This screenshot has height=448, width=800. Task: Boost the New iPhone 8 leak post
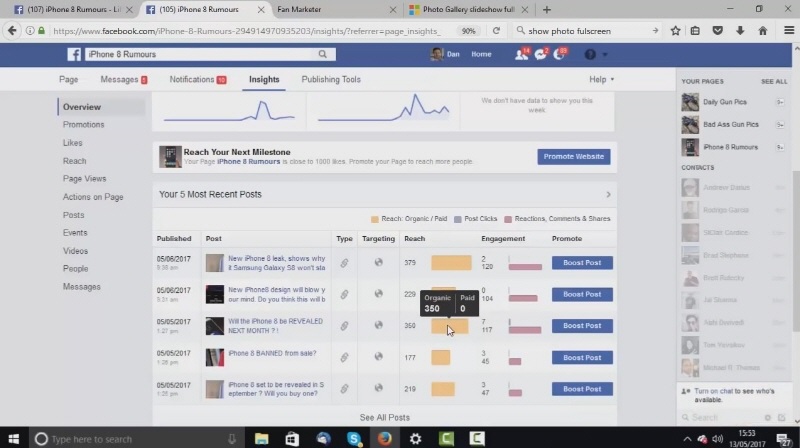pos(582,263)
